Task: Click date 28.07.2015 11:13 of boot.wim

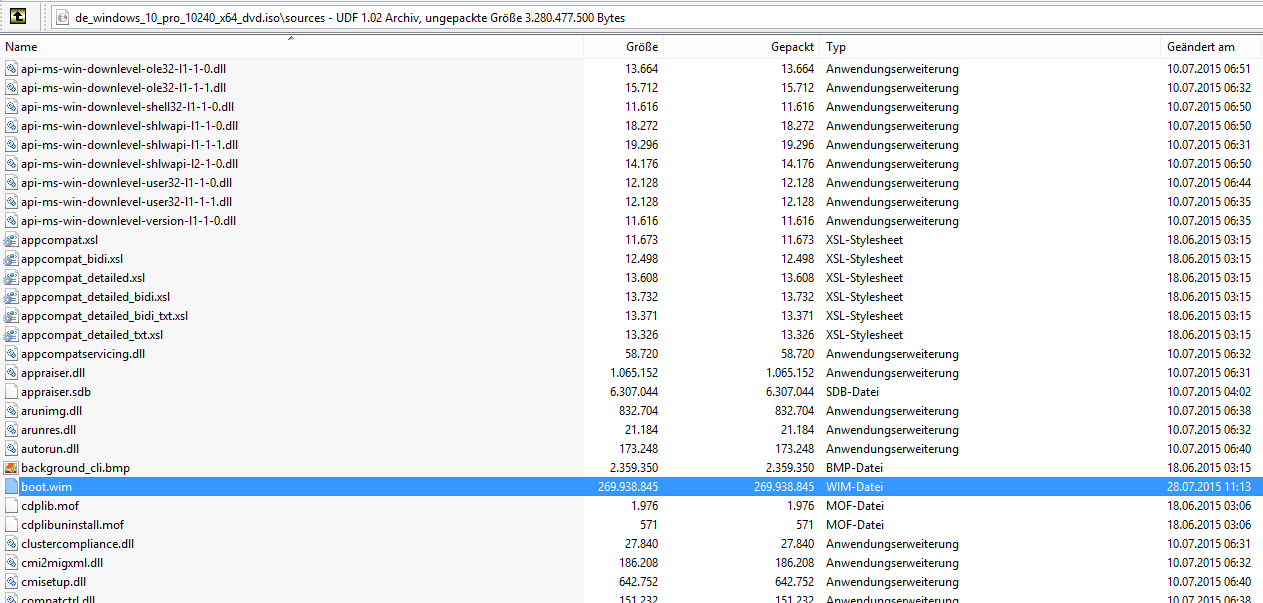Action: click(x=1209, y=487)
